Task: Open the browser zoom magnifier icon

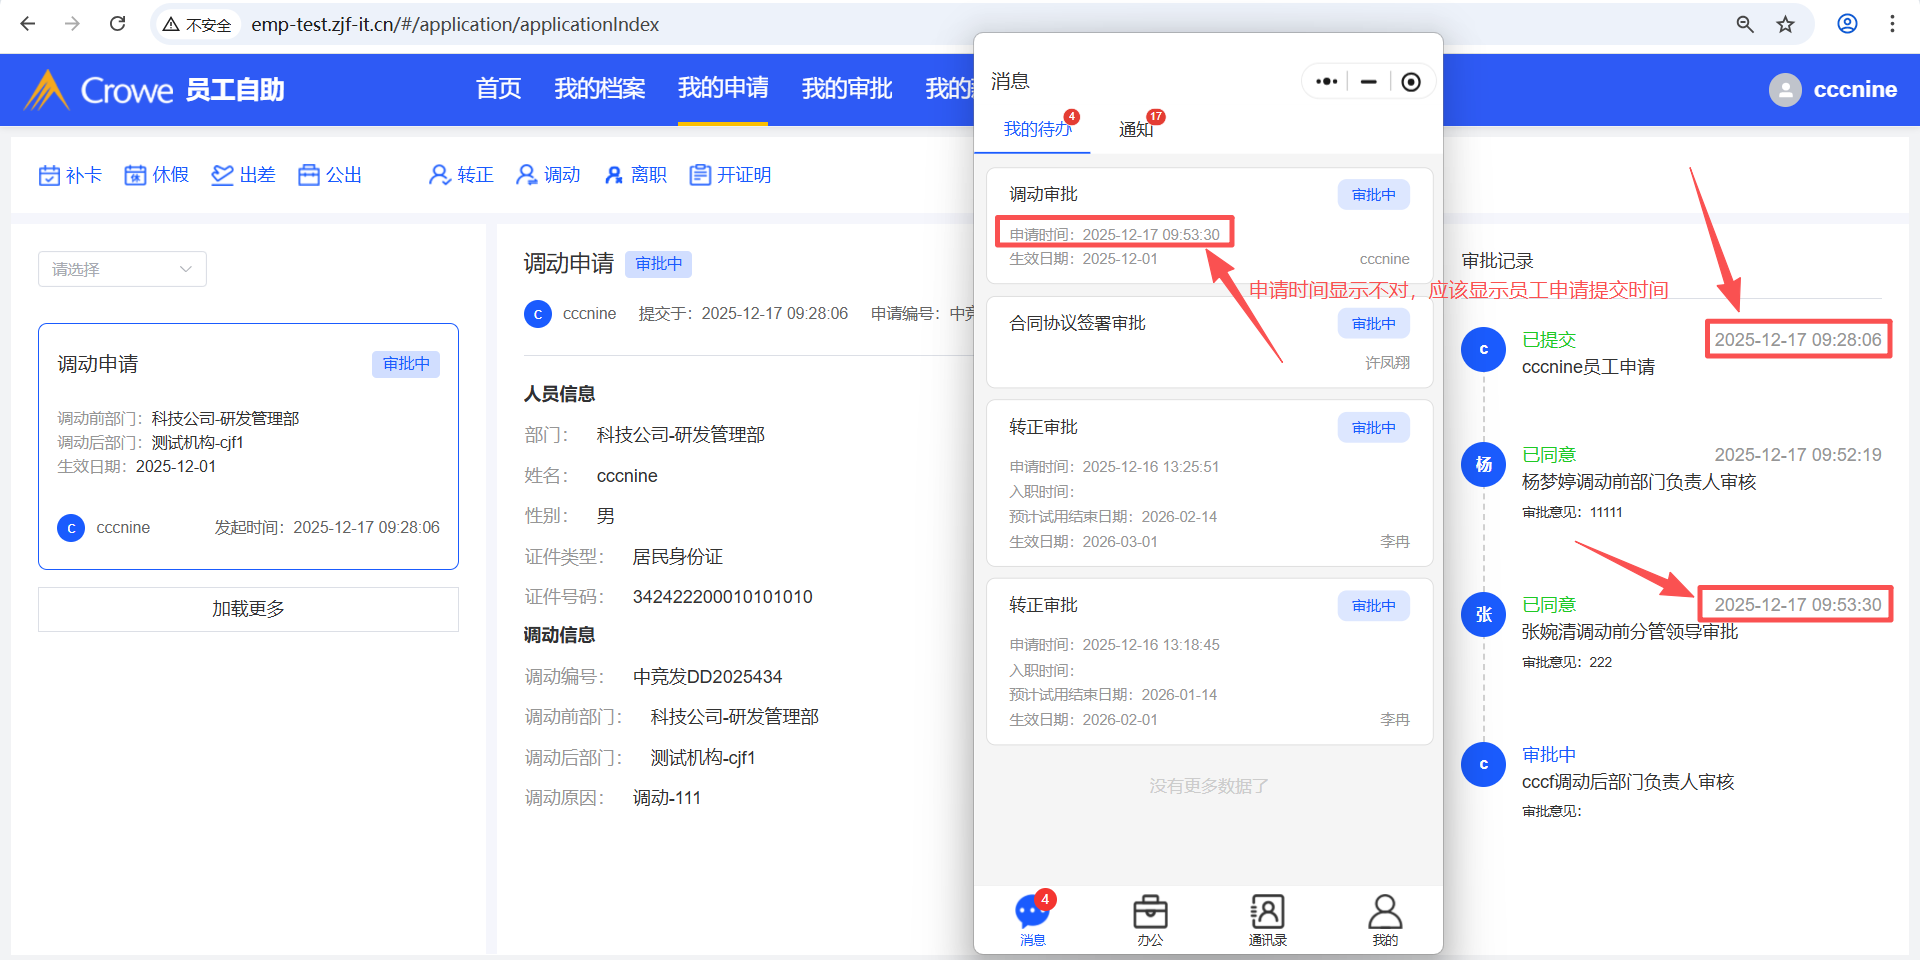Action: point(1745,24)
